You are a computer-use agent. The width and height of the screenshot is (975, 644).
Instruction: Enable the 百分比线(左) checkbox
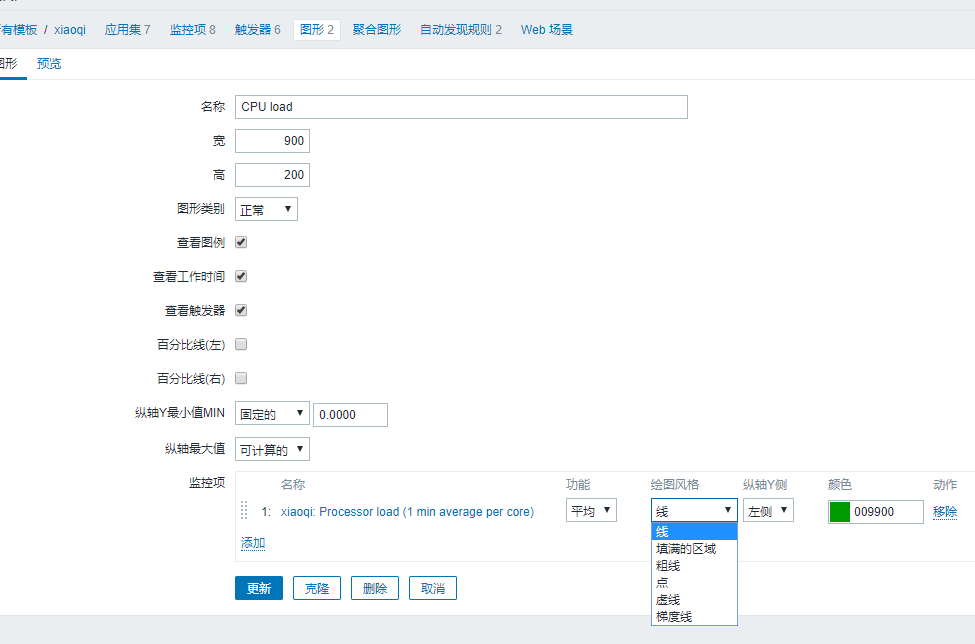[241, 344]
